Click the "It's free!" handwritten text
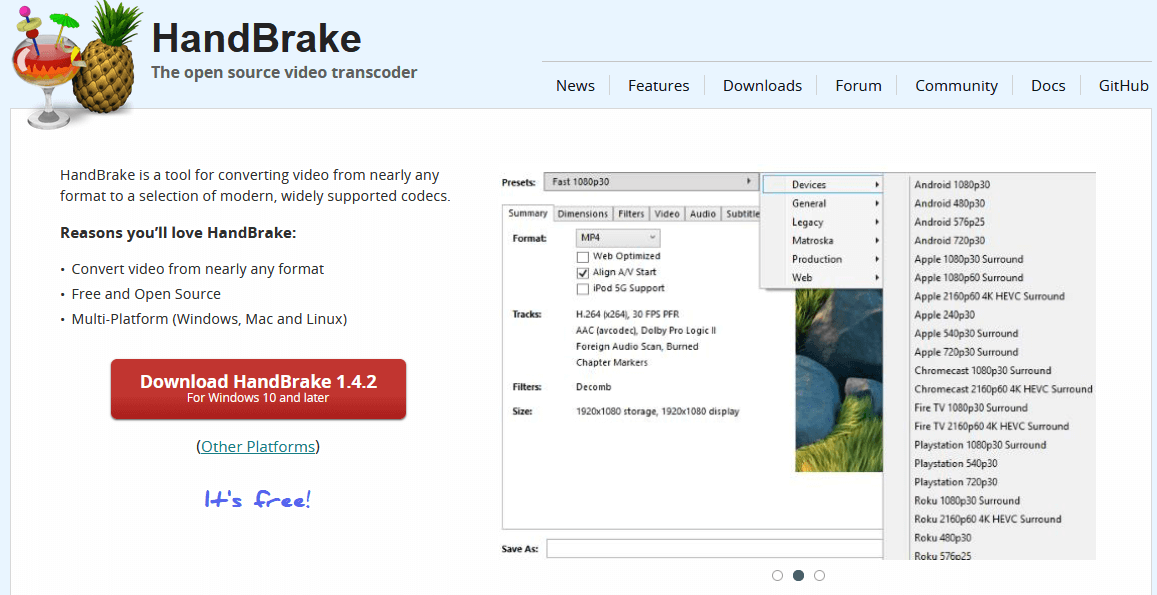Viewport: 1157px width, 595px height. [x=258, y=500]
